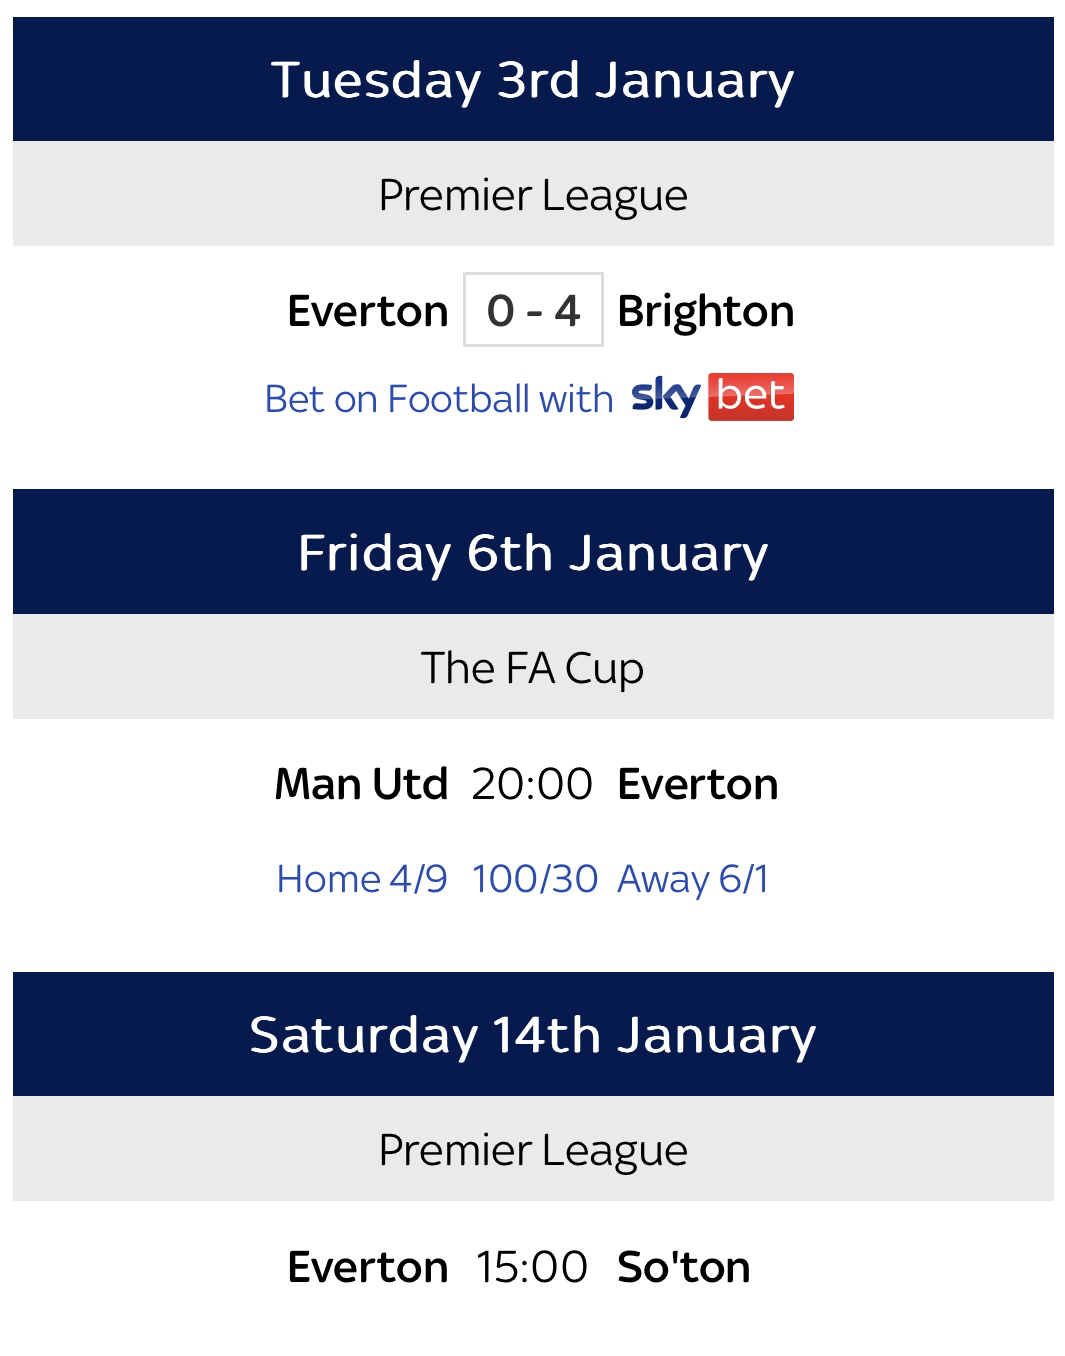Open the Bet on Football with link
The width and height of the screenshot is (1065, 1356).
pos(438,399)
